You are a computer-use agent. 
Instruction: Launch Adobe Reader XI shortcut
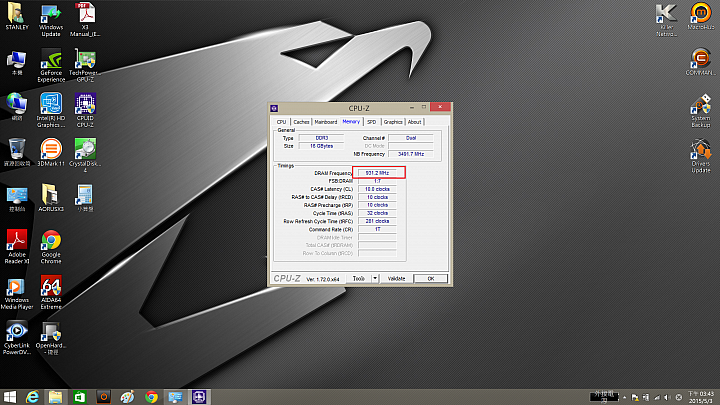click(x=17, y=247)
